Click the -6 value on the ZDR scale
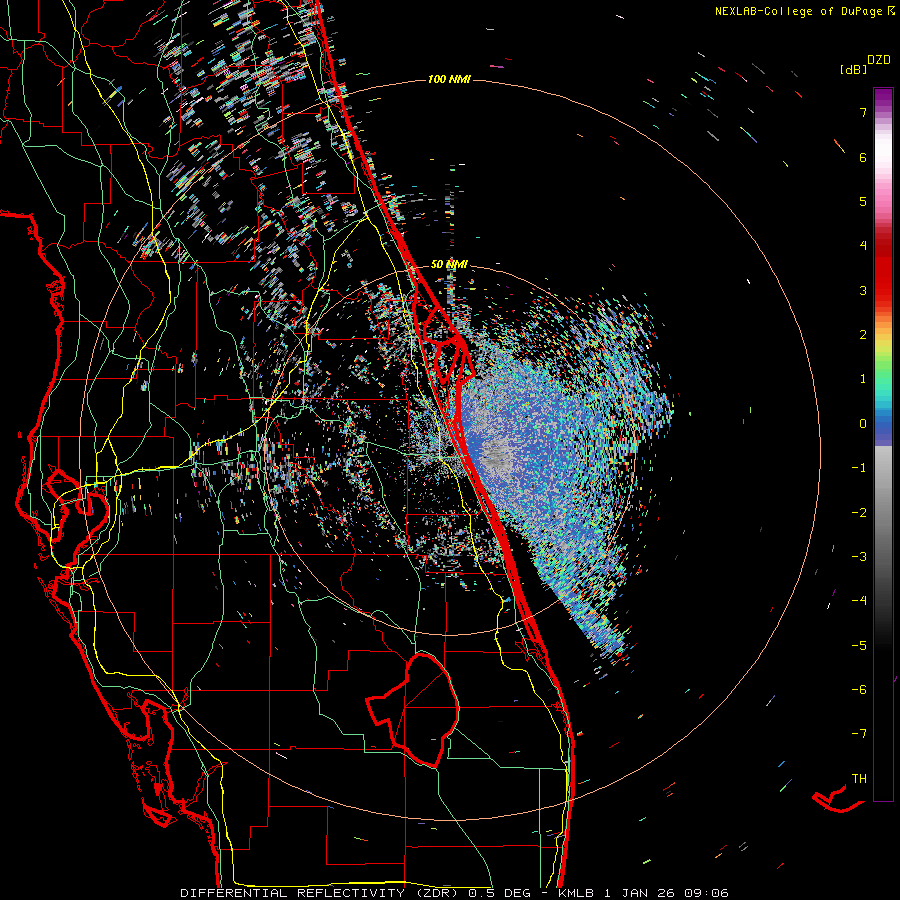Screen dimensions: 900x900 point(859,689)
